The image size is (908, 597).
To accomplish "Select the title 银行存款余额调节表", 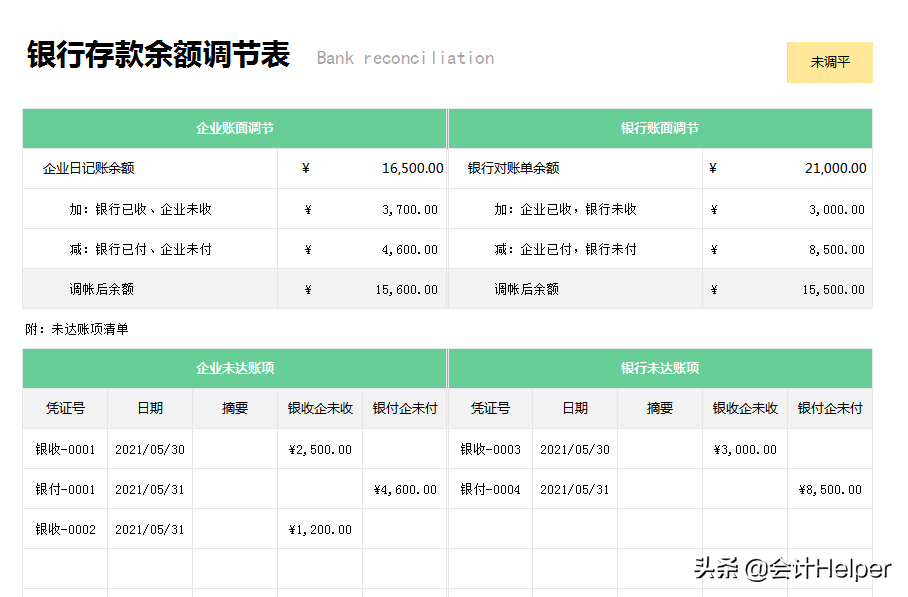I will 158,55.
